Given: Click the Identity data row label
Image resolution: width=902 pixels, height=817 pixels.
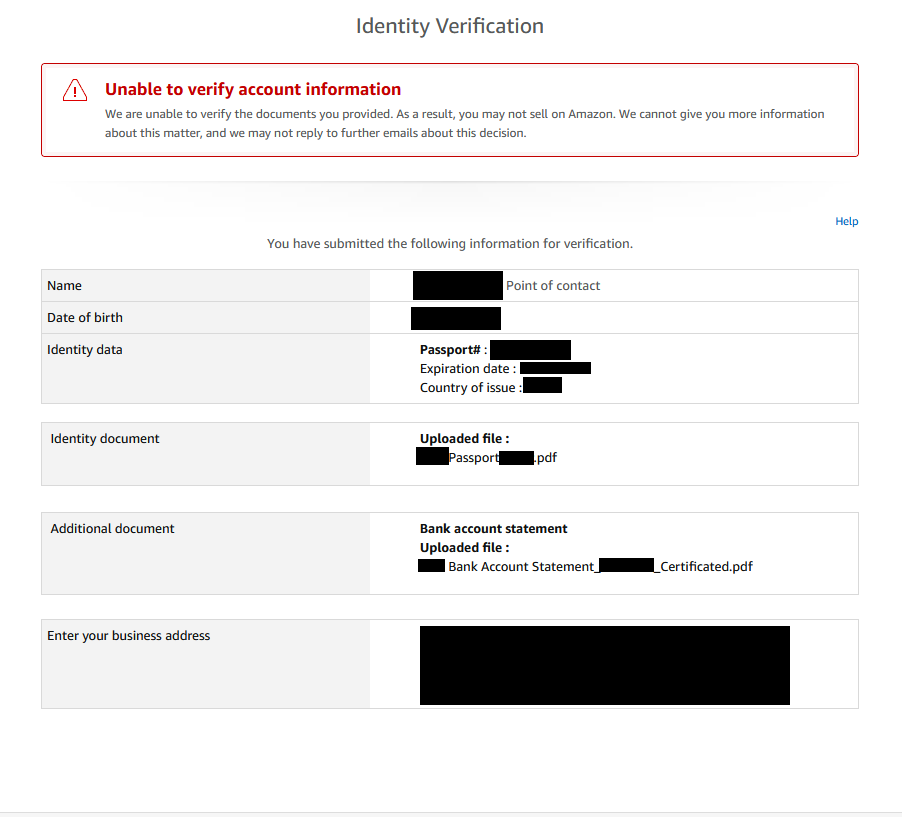Looking at the screenshot, I should click(x=85, y=350).
